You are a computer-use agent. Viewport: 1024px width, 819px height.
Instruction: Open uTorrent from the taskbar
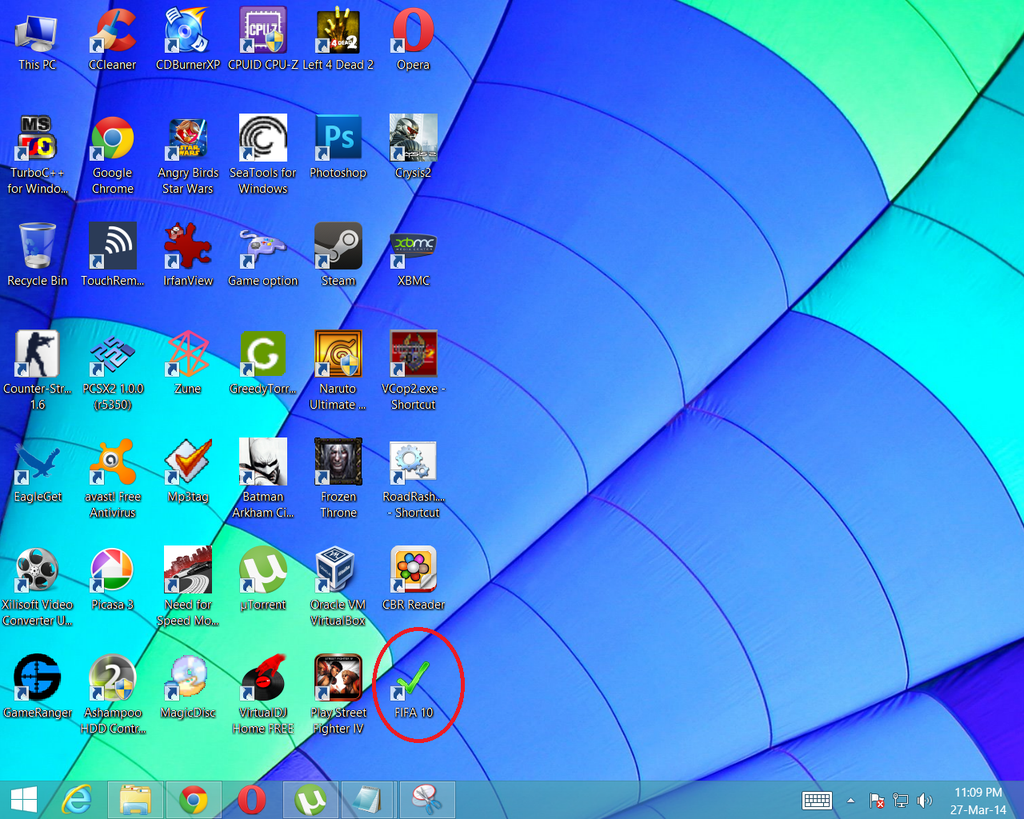tap(310, 799)
